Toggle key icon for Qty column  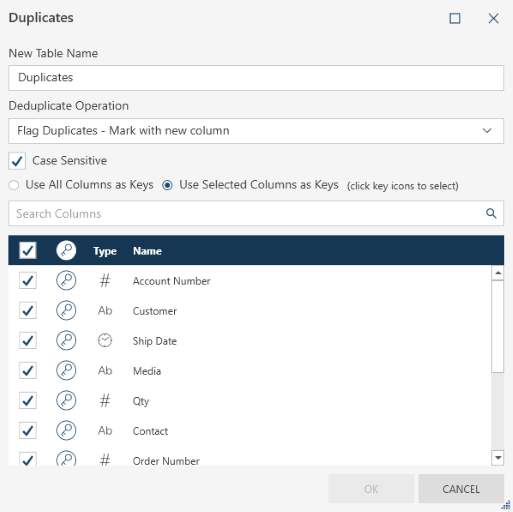pos(66,400)
